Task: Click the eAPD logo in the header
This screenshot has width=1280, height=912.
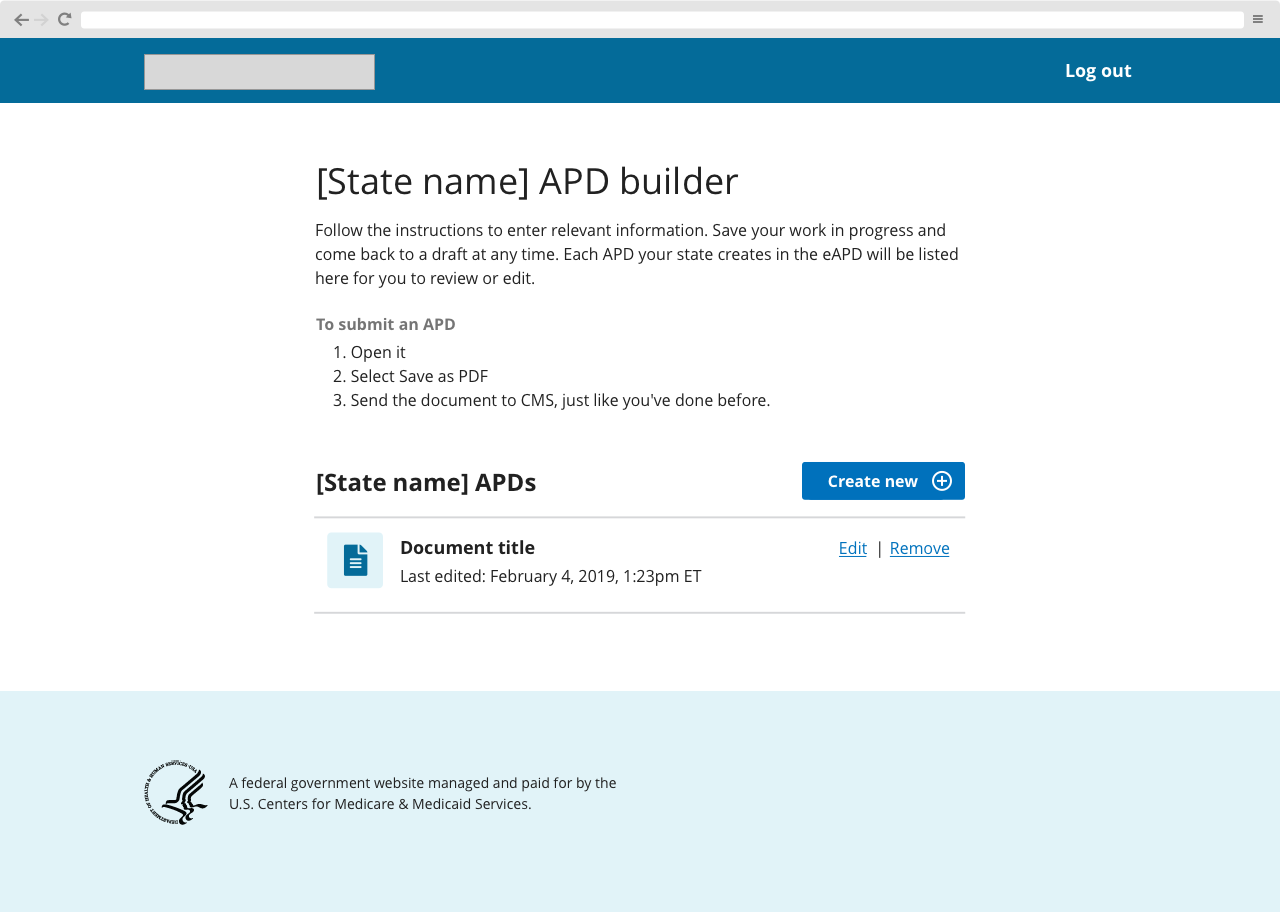Action: [259, 71]
